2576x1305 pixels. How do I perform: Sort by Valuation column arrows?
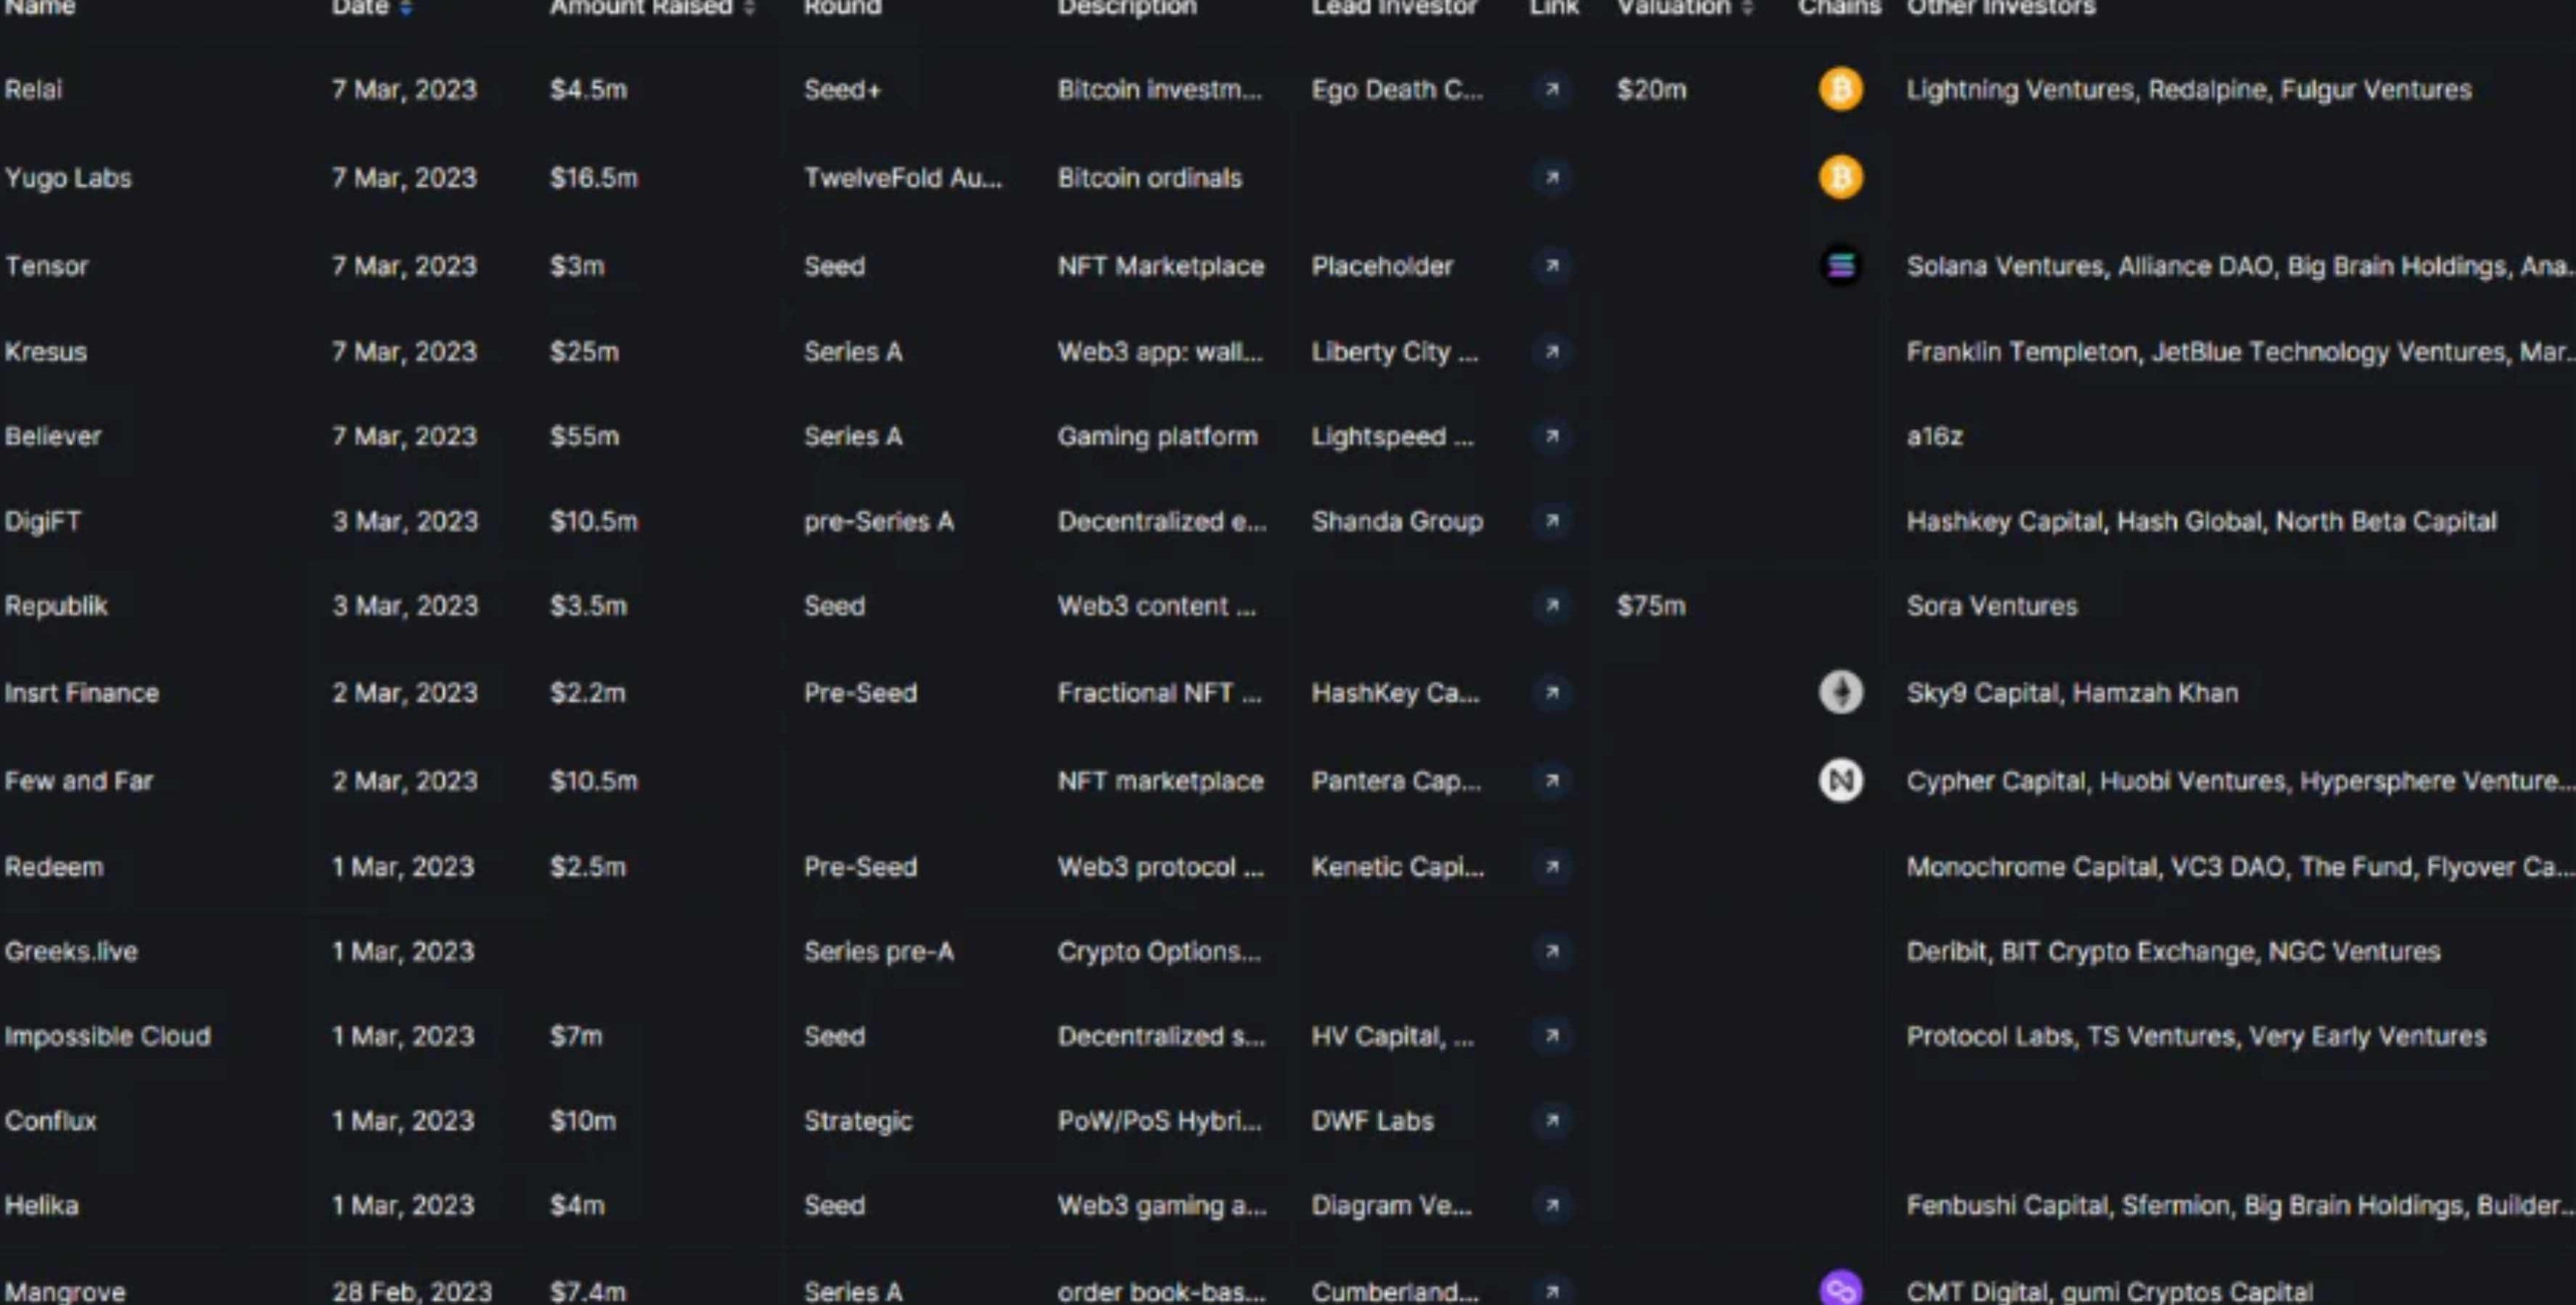tap(1747, 8)
